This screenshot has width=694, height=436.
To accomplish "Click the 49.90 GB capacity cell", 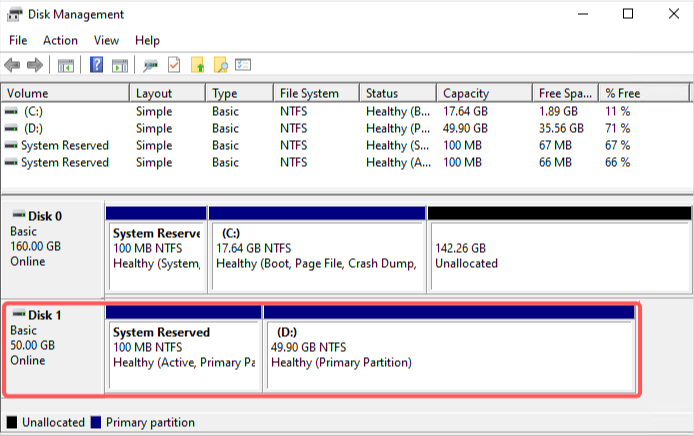I will coord(465,128).
